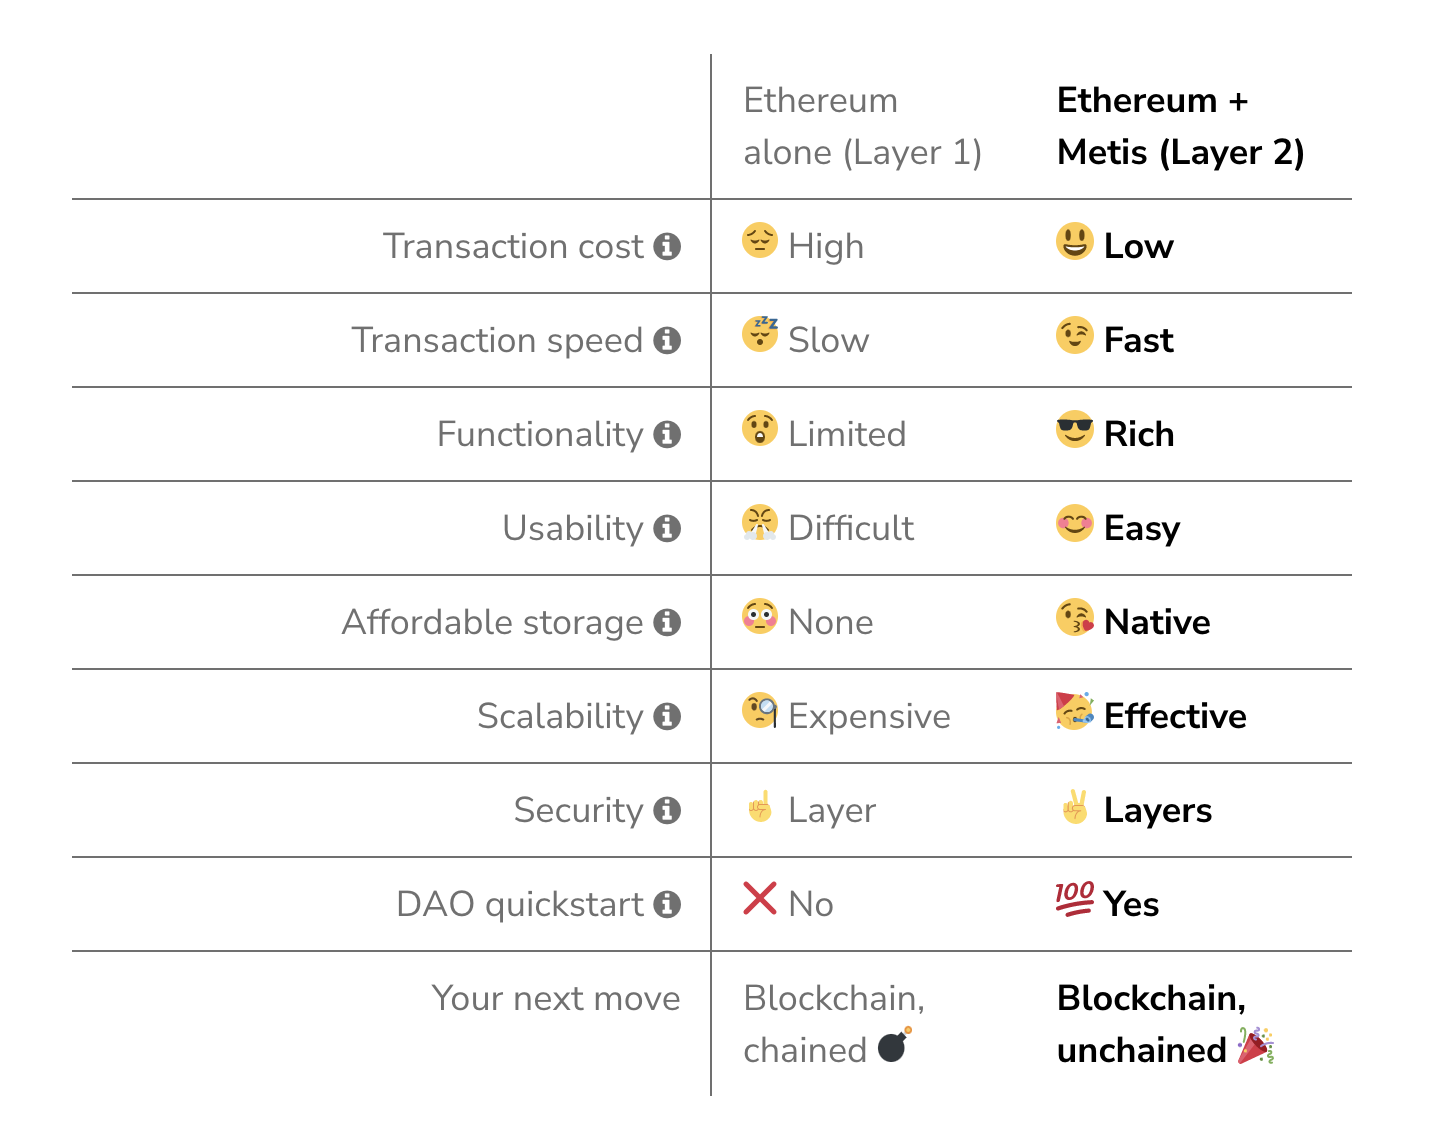Image resolution: width=1432 pixels, height=1136 pixels.
Task: Click the info icon beside Transaction cost
Action: 667,246
